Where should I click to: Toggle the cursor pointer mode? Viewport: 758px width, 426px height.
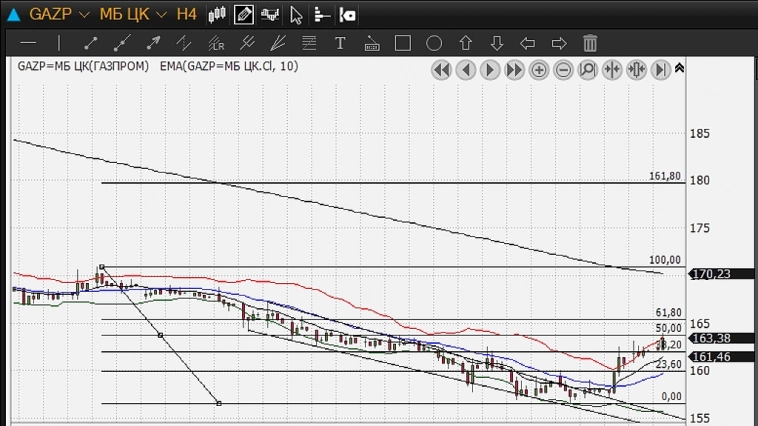tap(296, 14)
